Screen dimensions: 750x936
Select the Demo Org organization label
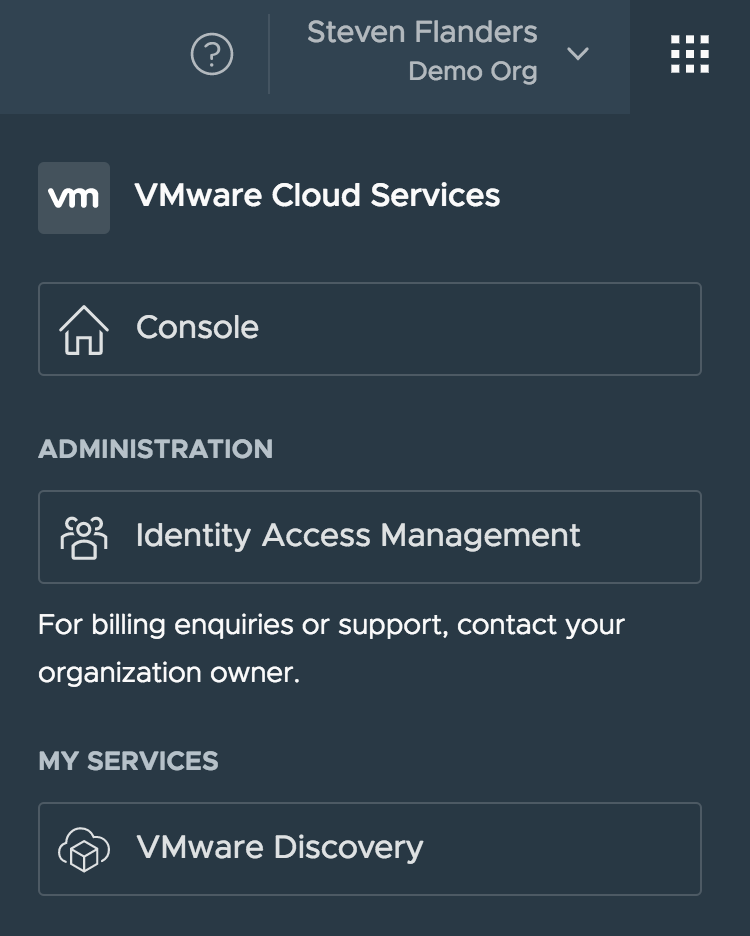coord(473,72)
